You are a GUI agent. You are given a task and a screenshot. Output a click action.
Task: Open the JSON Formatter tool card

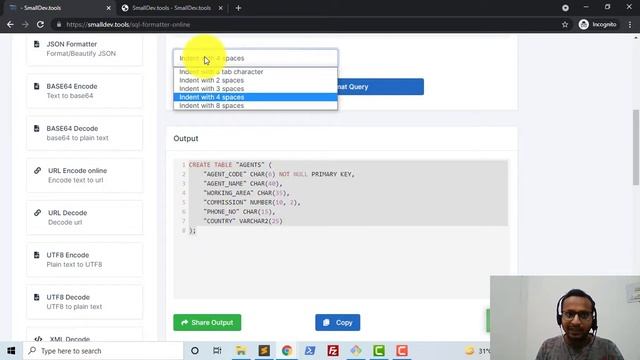pos(84,49)
